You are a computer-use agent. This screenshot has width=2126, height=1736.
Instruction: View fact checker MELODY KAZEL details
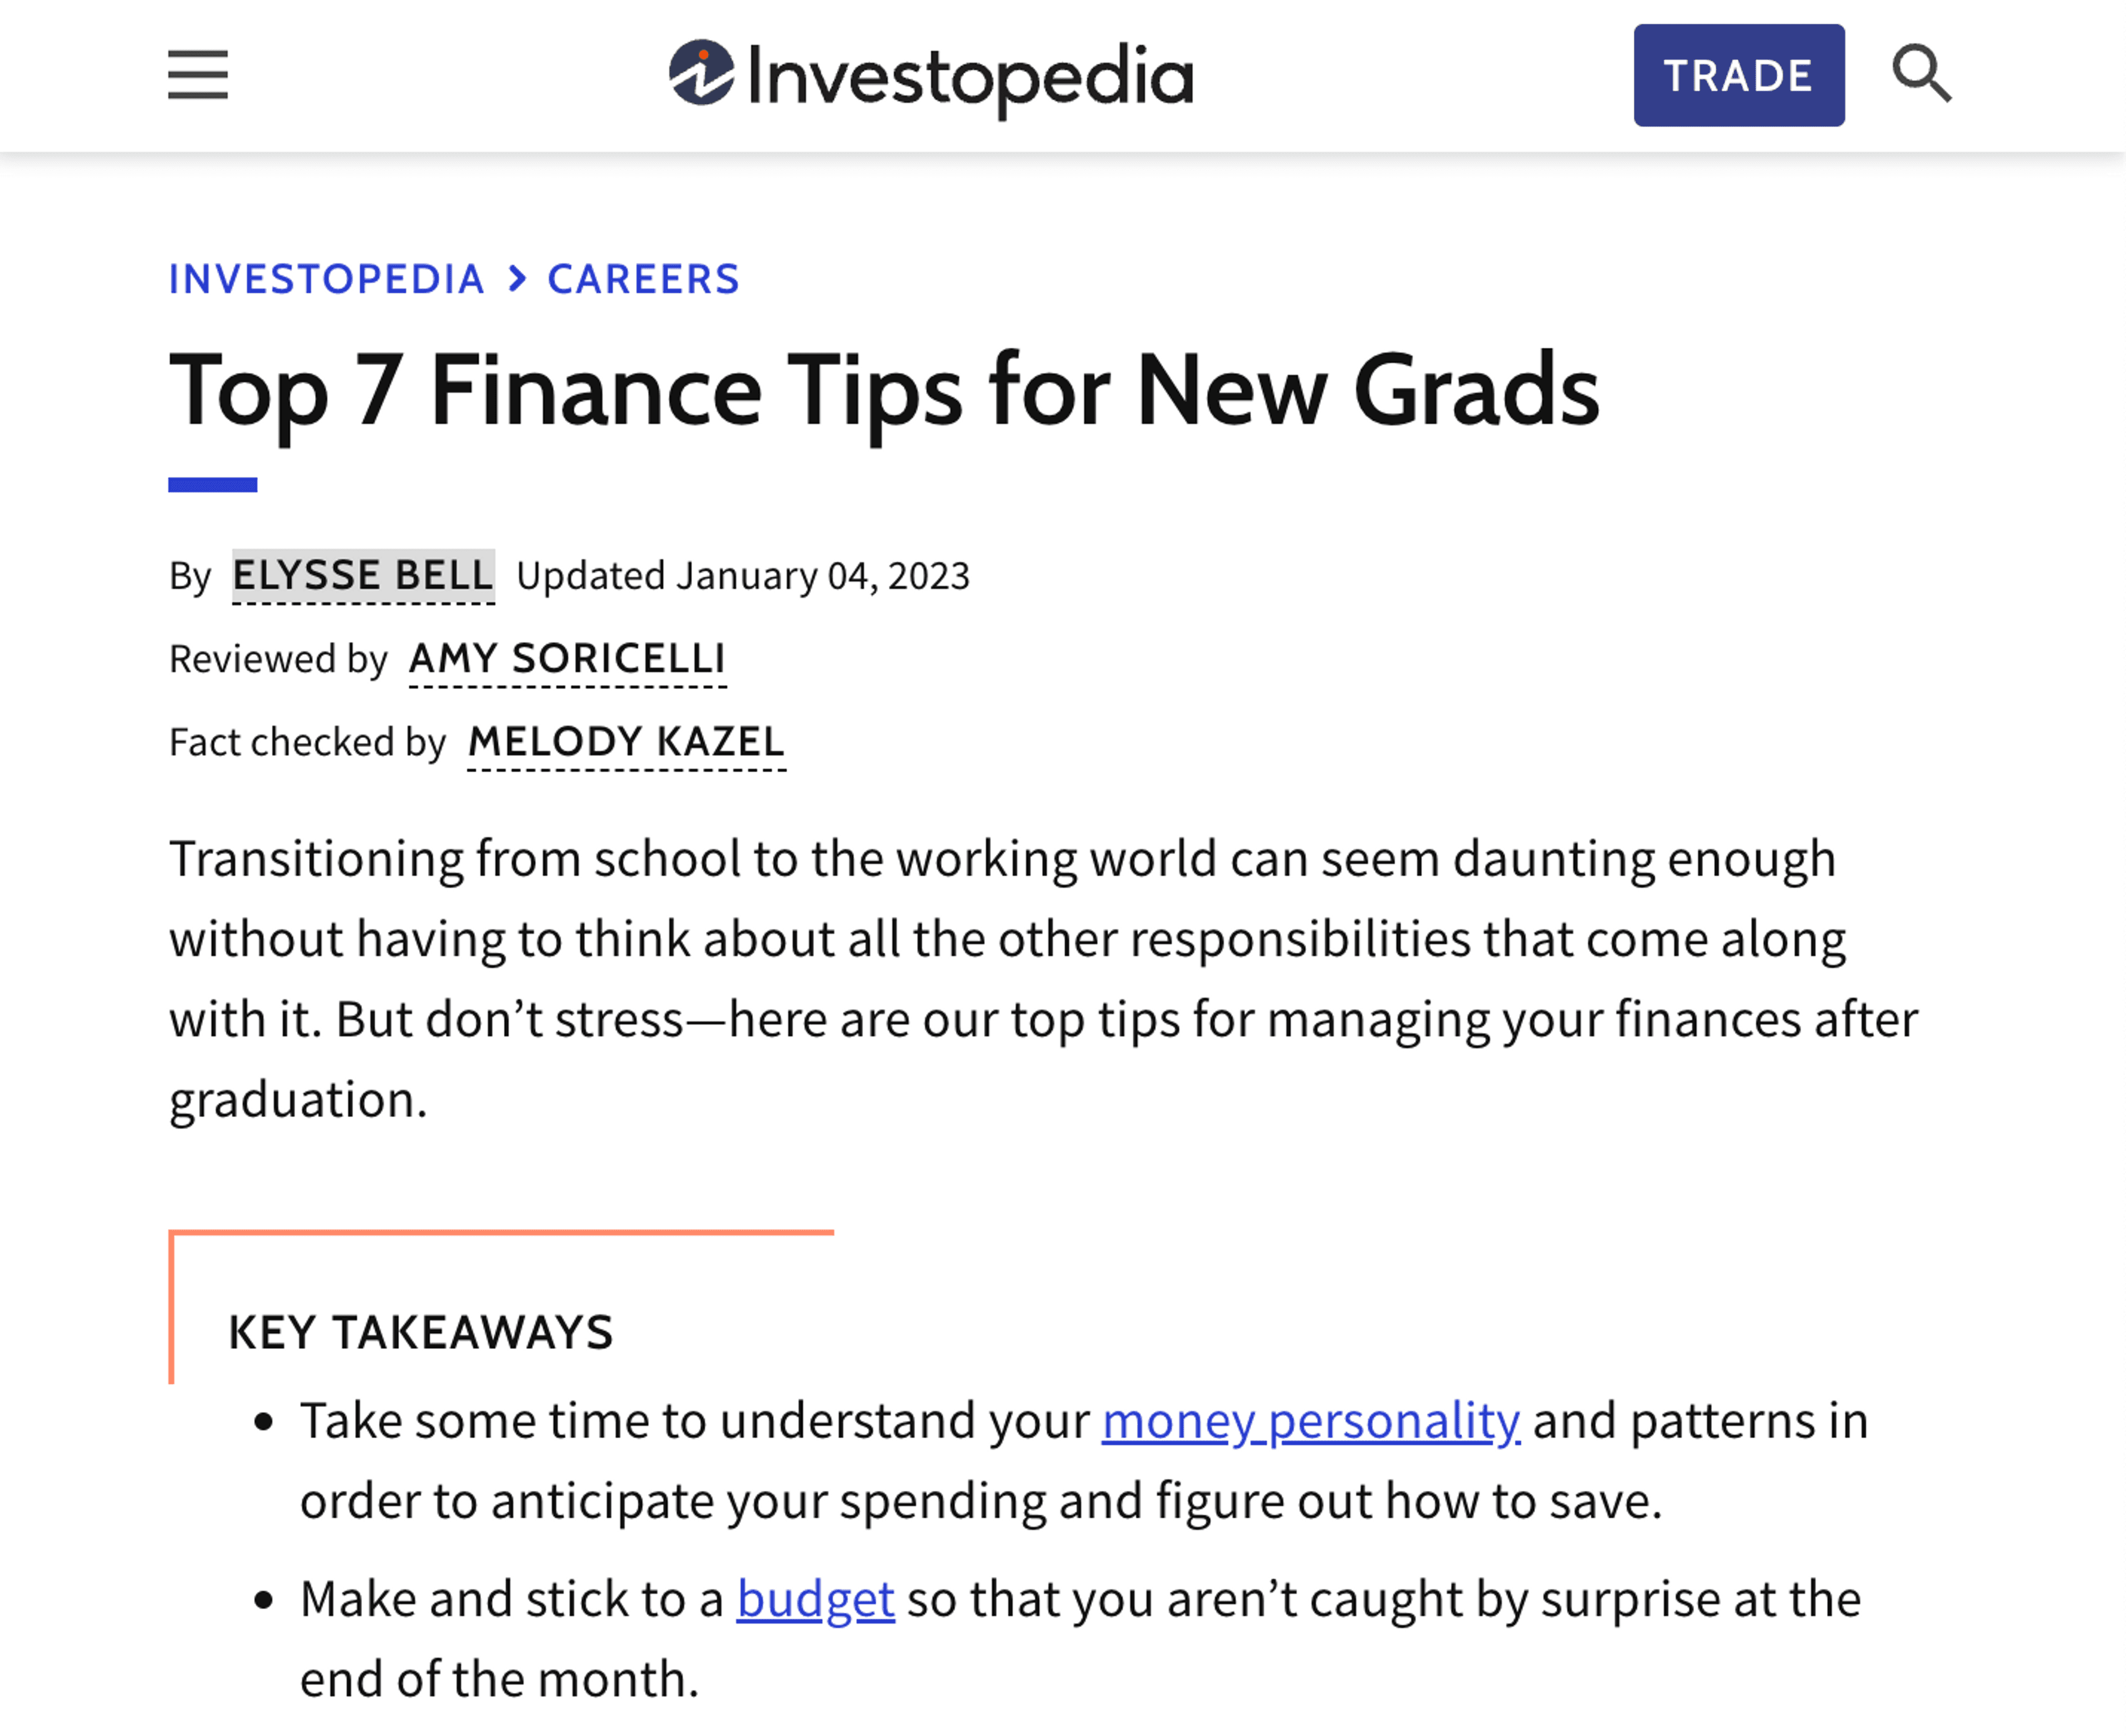[627, 742]
